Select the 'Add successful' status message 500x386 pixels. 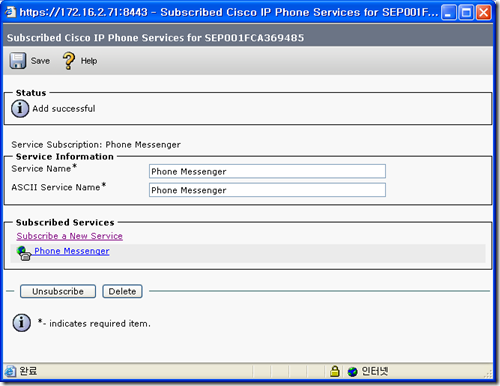point(64,109)
